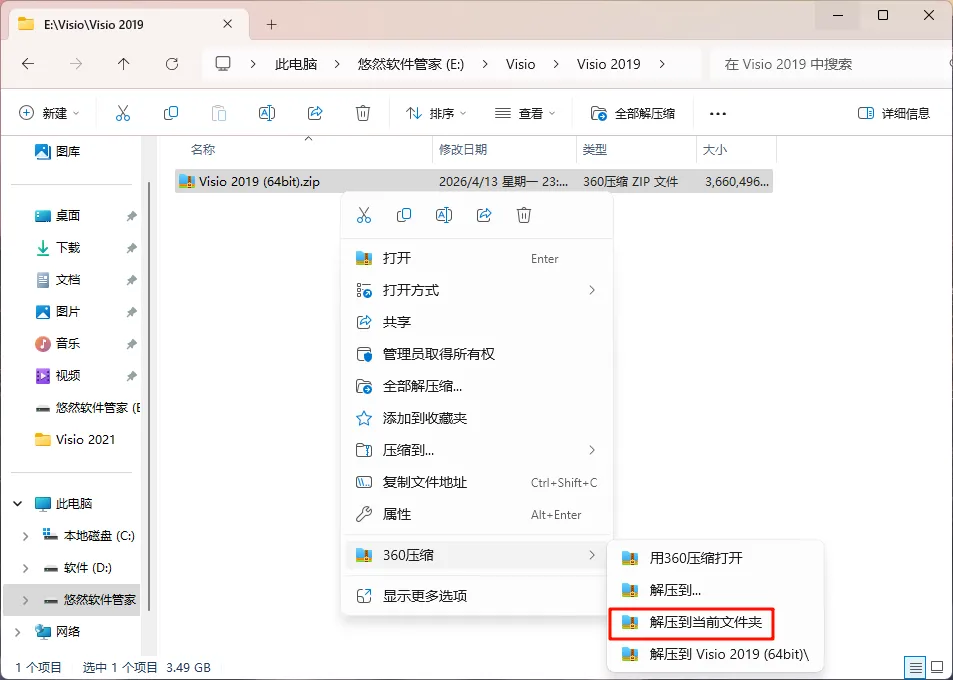Choose 显示更多选项 in the context menu

click(477, 596)
